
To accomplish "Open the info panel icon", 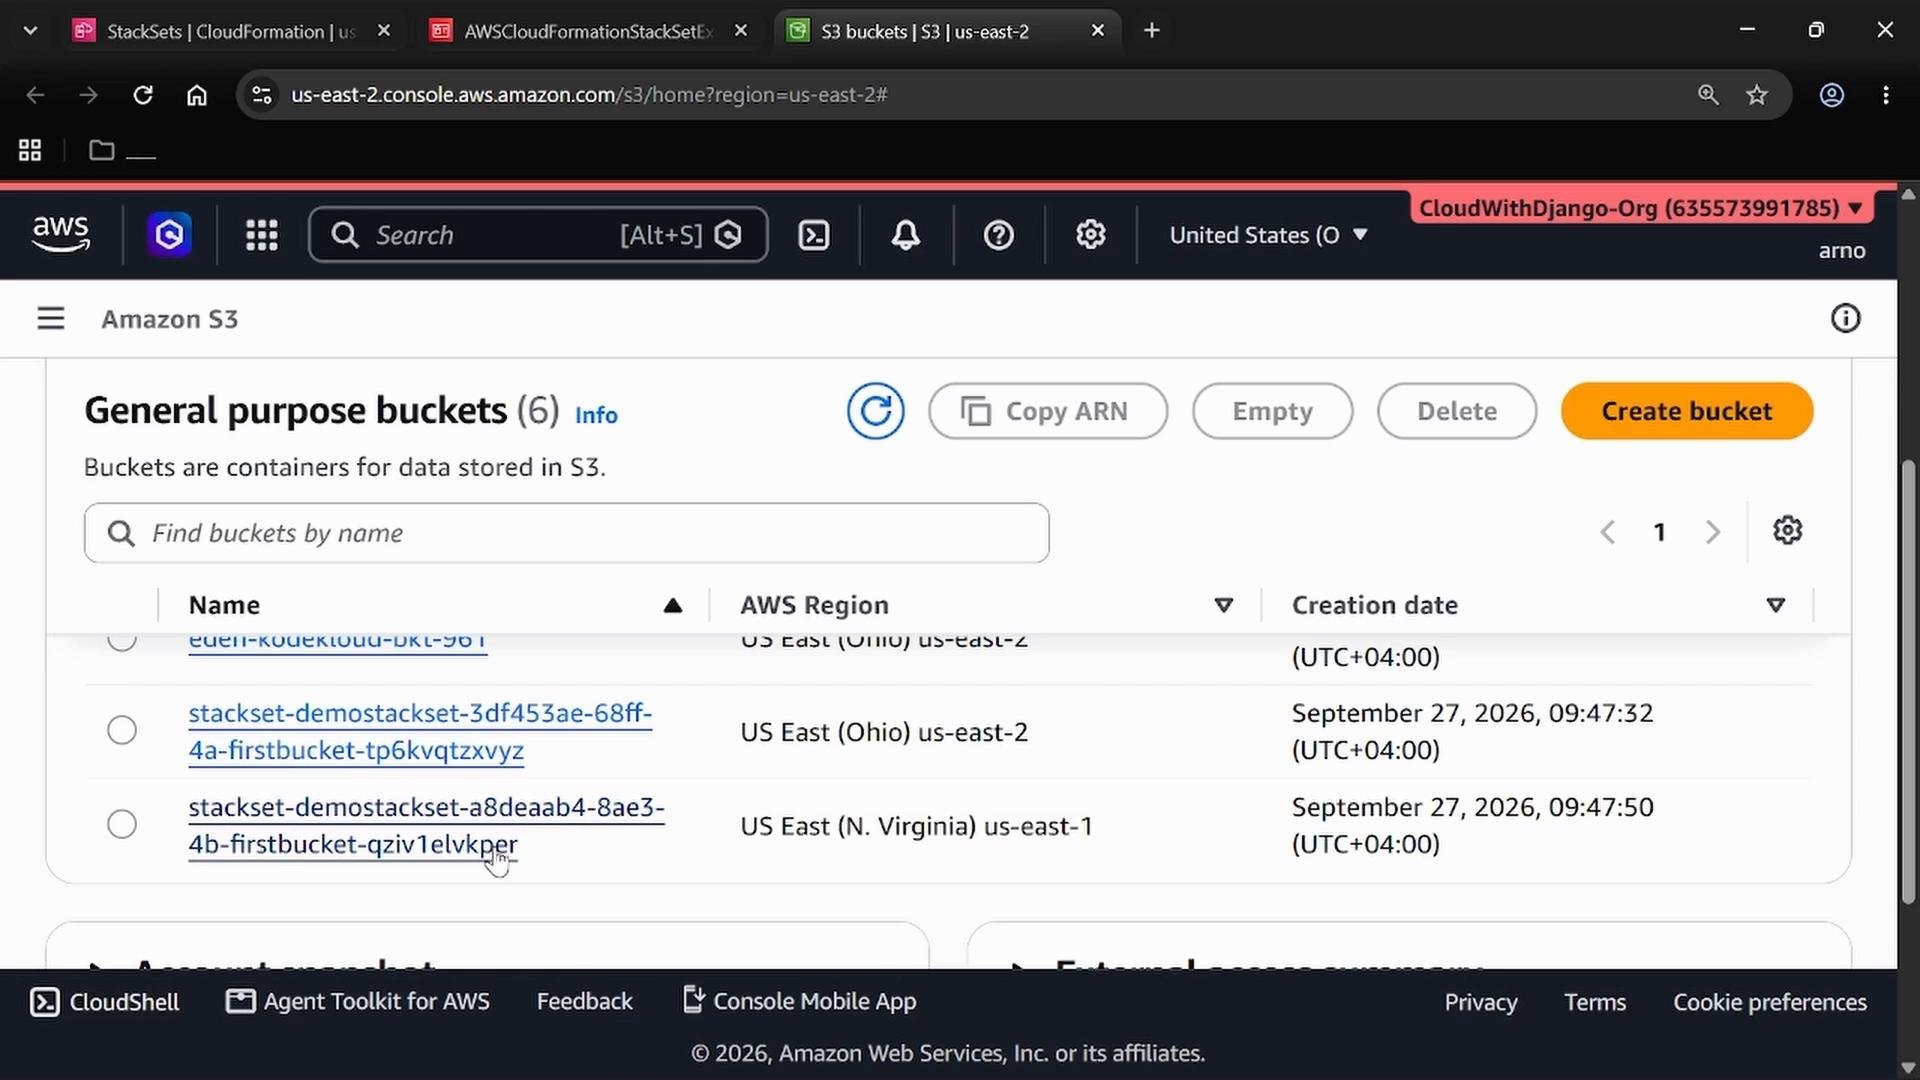I will tap(1846, 319).
